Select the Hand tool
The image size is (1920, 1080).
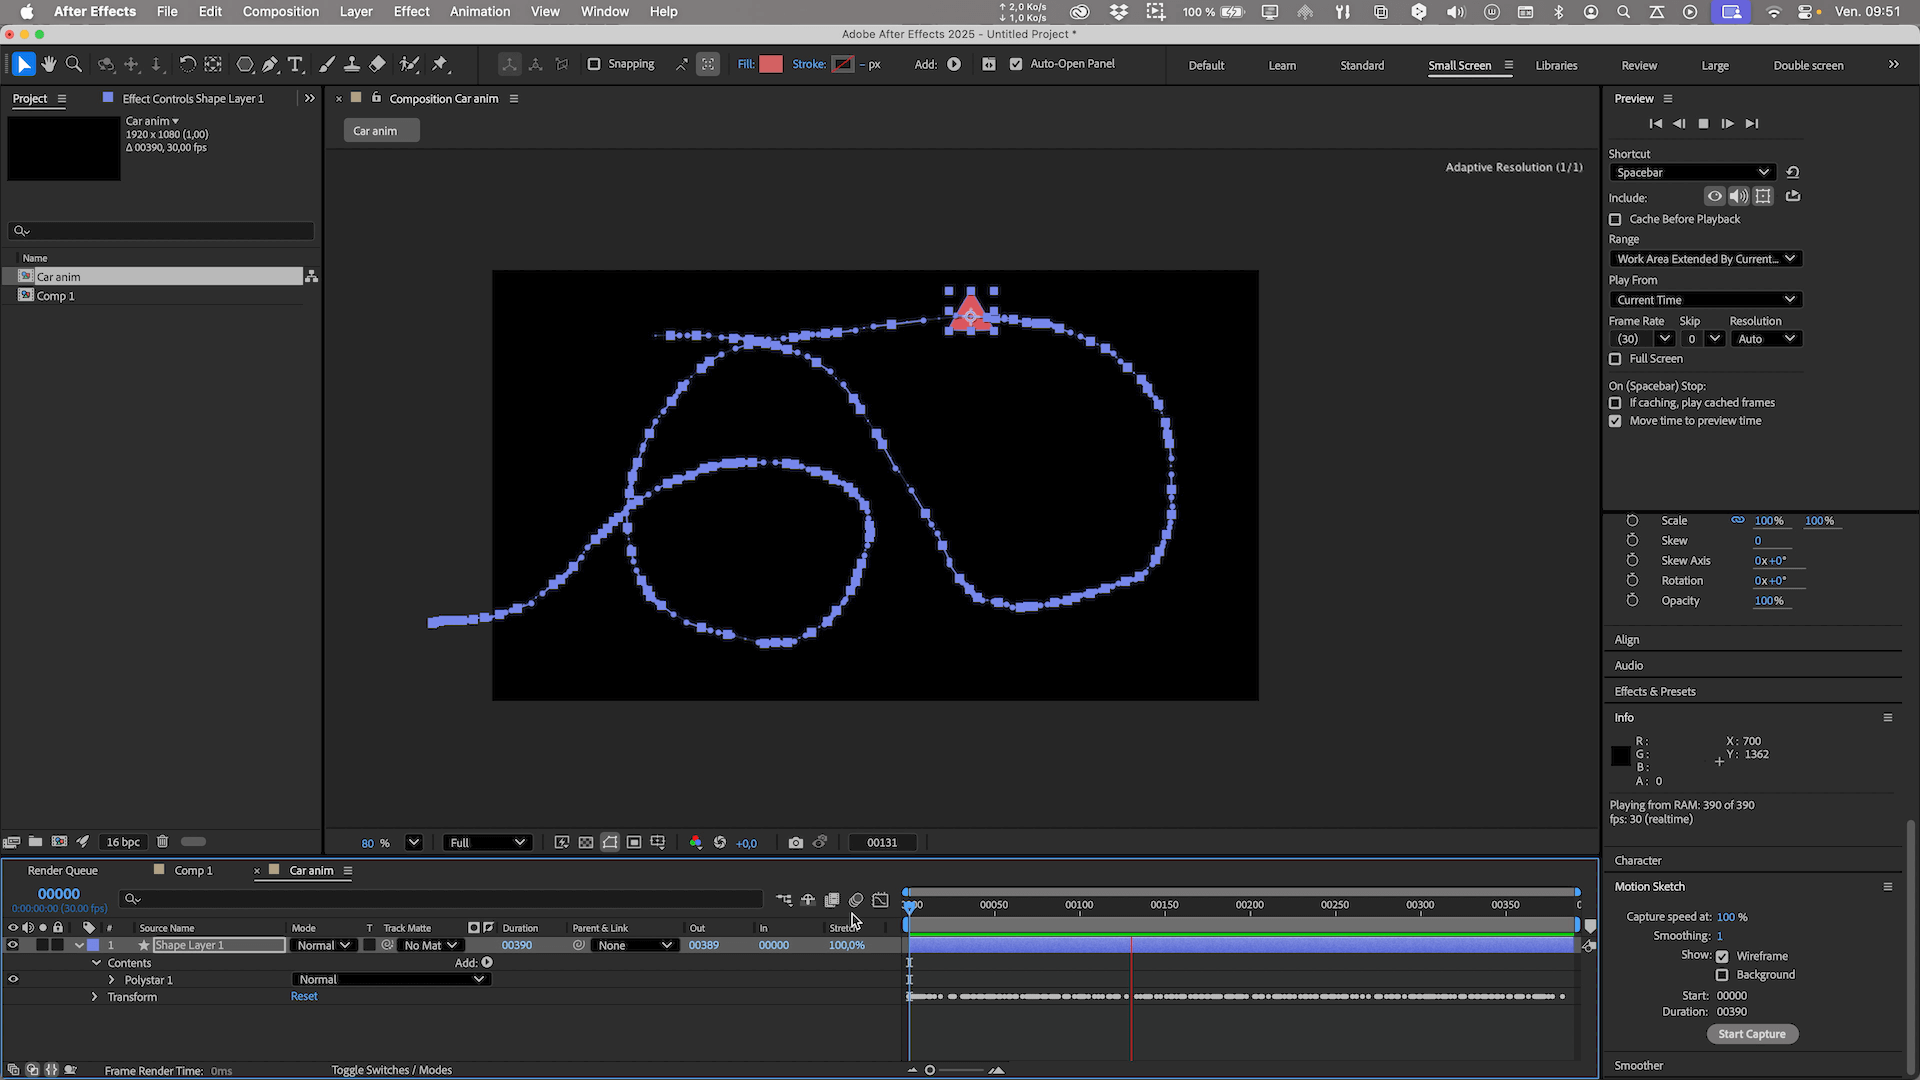tap(49, 64)
